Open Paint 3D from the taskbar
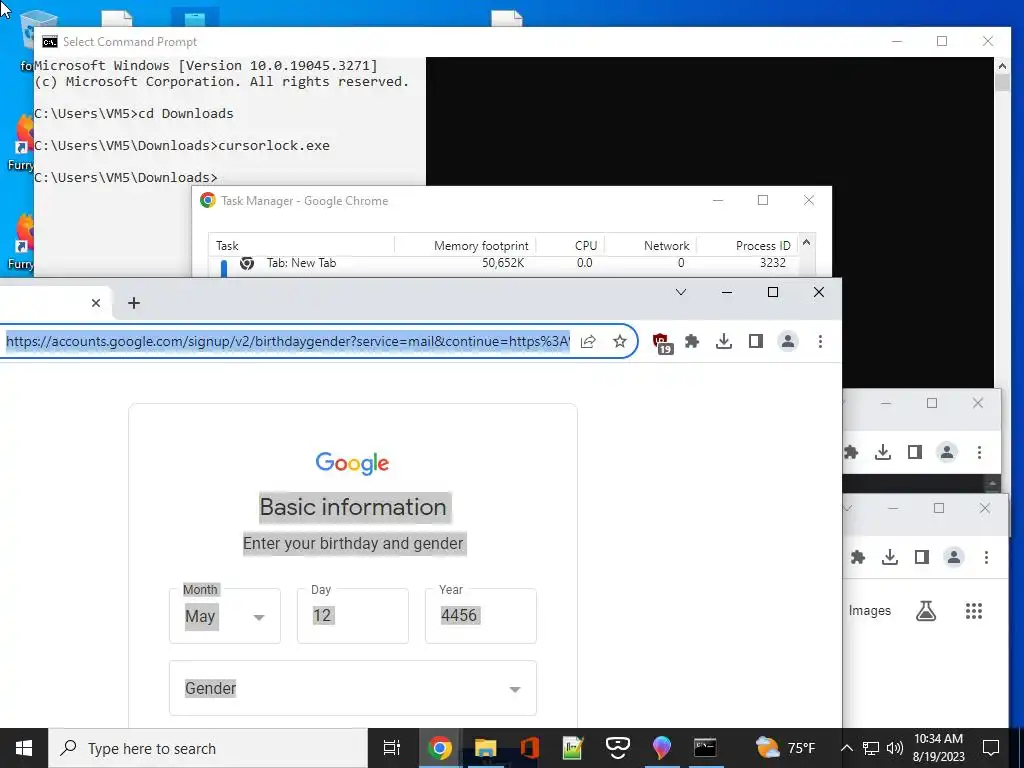 tap(662, 748)
